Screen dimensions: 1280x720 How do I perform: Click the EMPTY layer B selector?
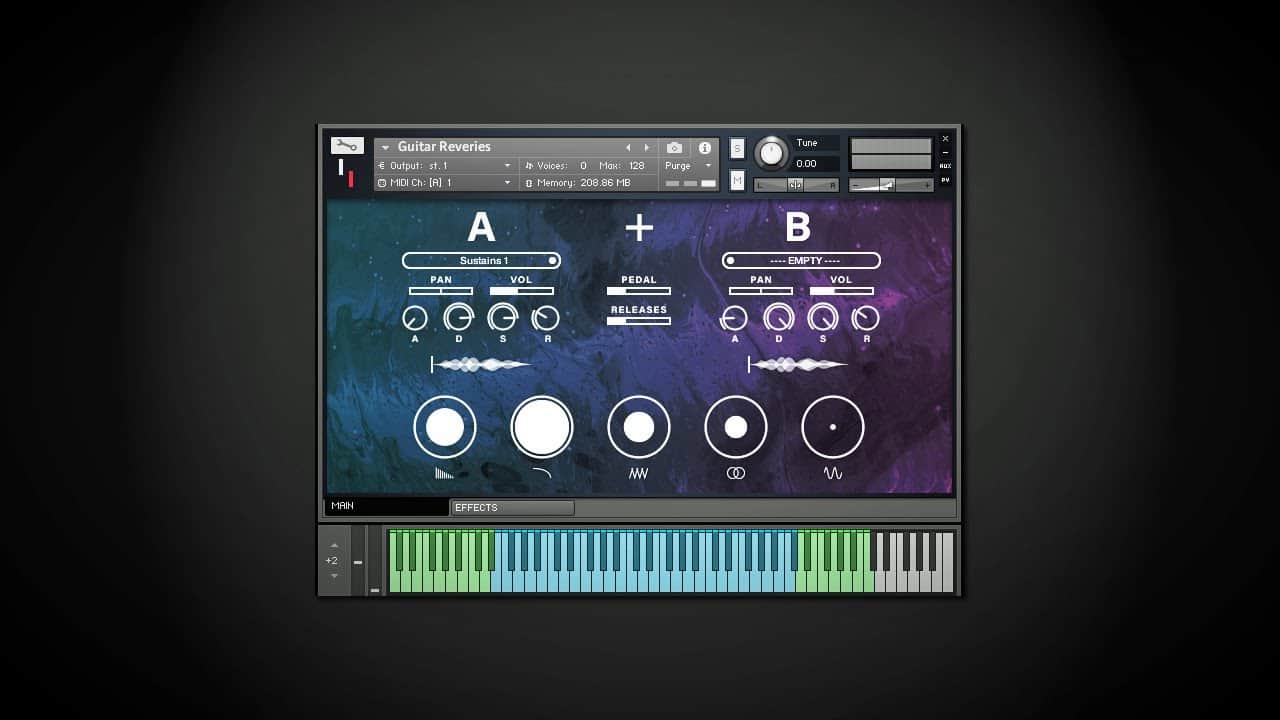pos(801,261)
